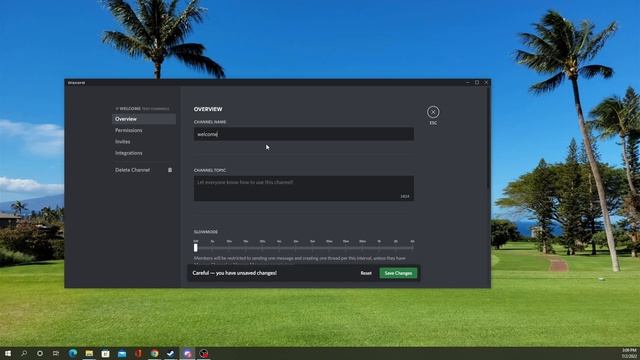
Task: Switch to the Permissions tab
Action: [x=144, y=130]
